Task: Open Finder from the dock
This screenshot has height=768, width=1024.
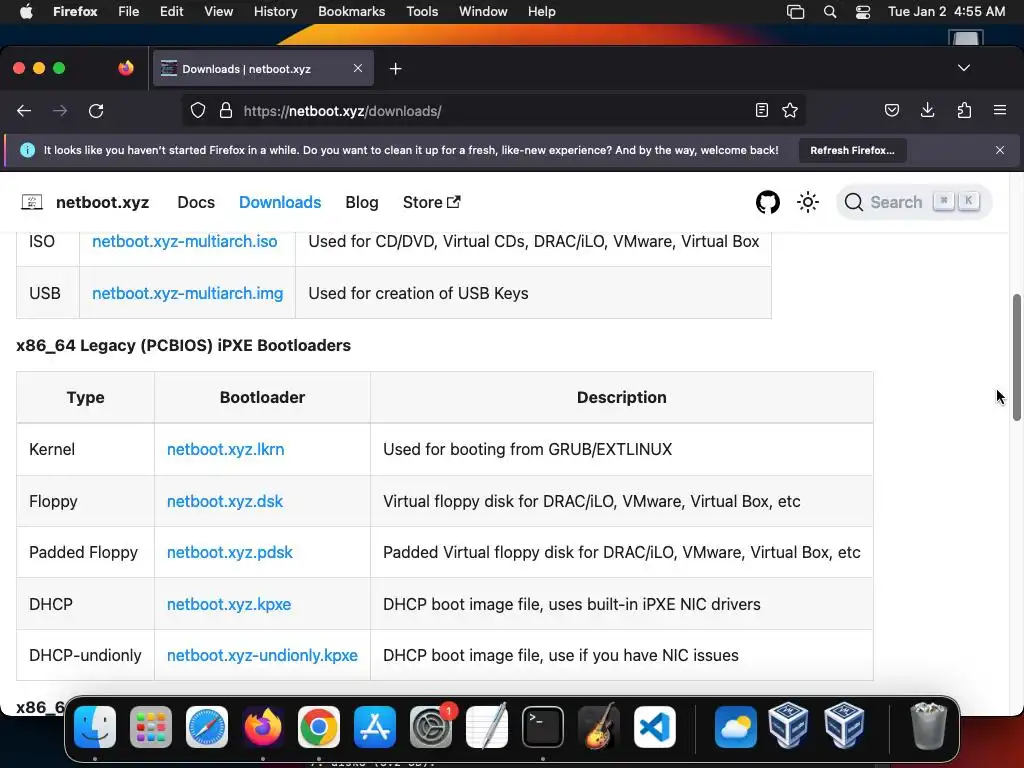Action: (x=95, y=727)
